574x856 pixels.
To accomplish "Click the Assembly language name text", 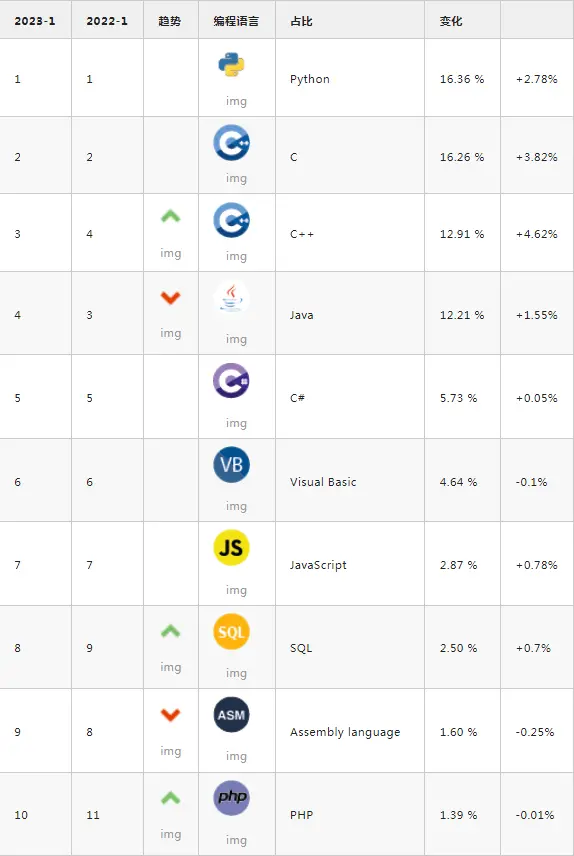I will [345, 732].
